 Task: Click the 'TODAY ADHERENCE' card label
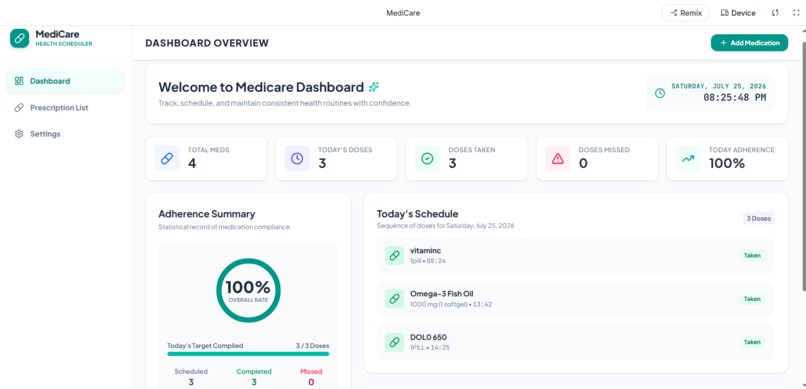click(742, 150)
